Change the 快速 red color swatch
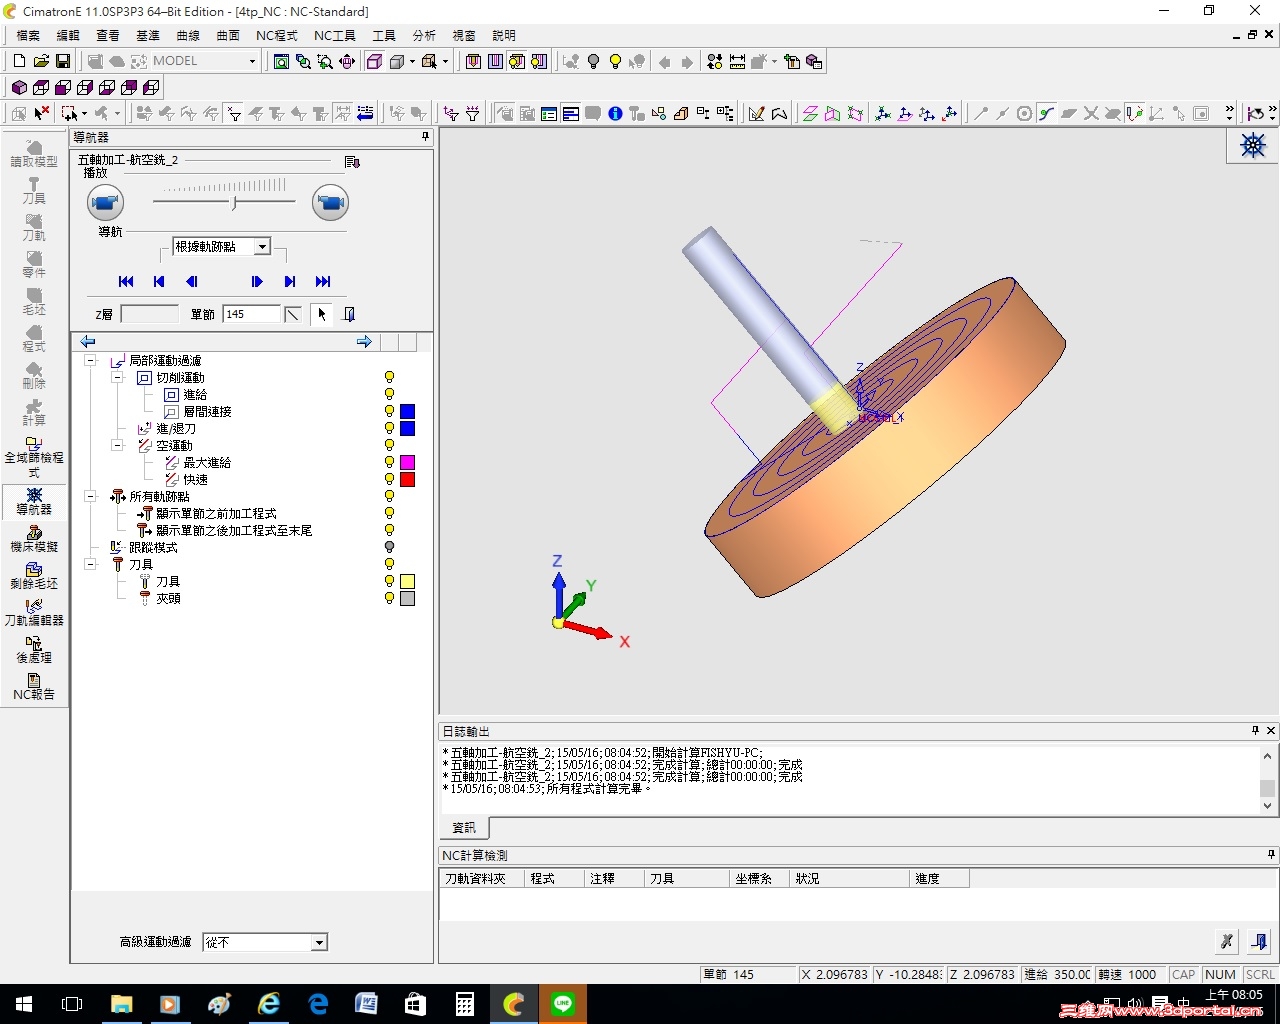 pos(408,480)
